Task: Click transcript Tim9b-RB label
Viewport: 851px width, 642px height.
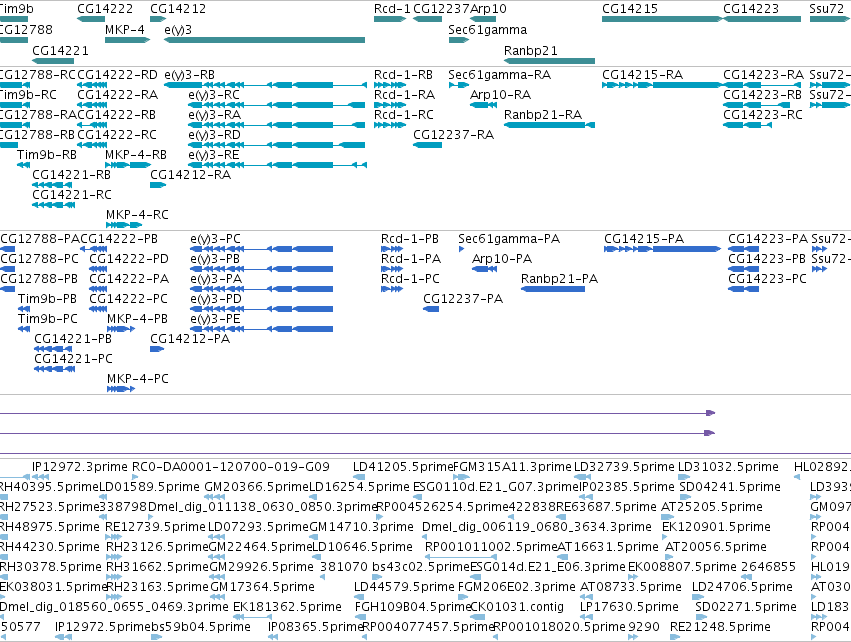Action: 47,155
